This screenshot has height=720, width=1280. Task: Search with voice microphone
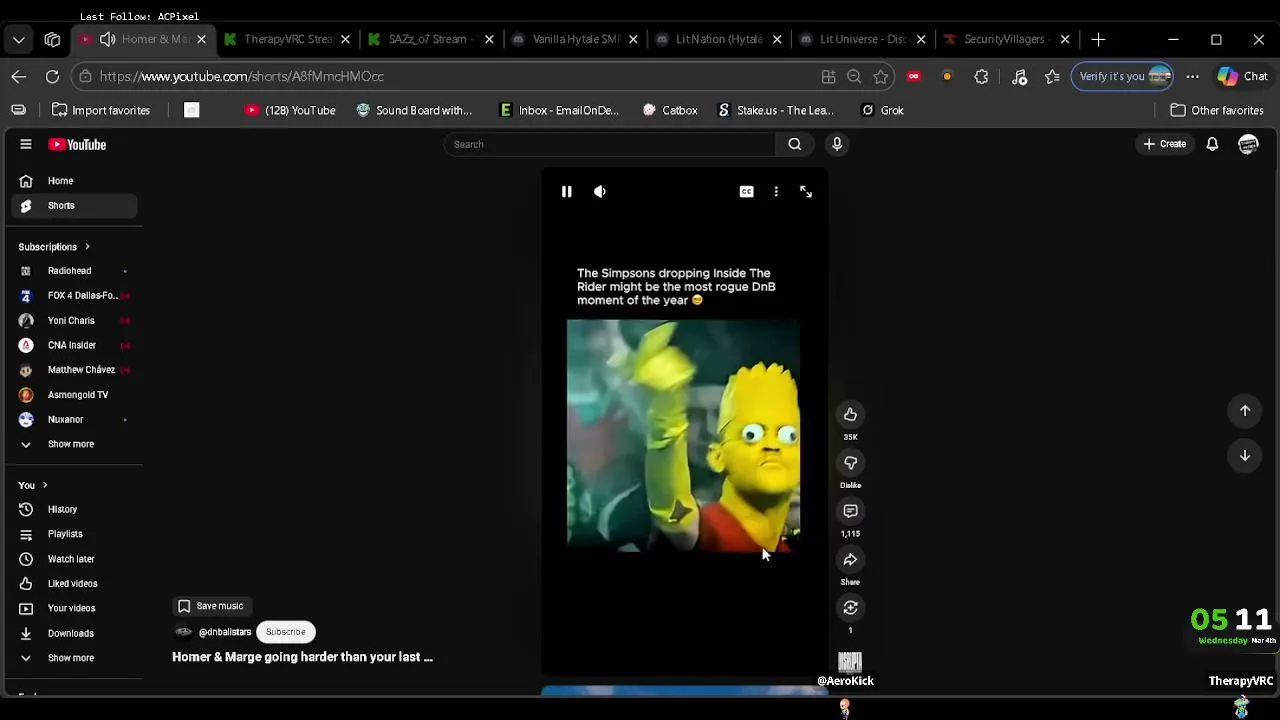837,144
